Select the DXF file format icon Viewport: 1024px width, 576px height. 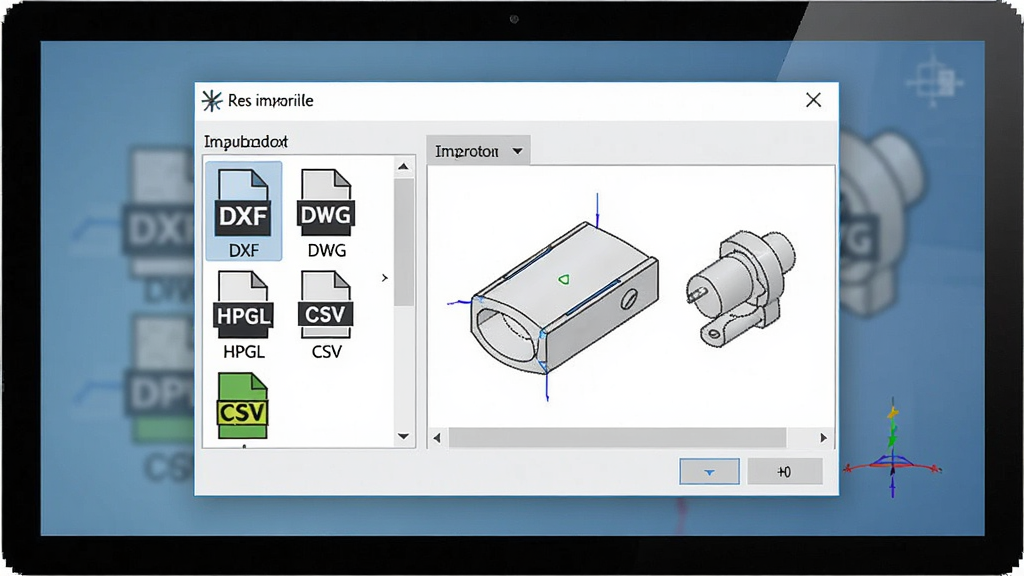tap(244, 211)
